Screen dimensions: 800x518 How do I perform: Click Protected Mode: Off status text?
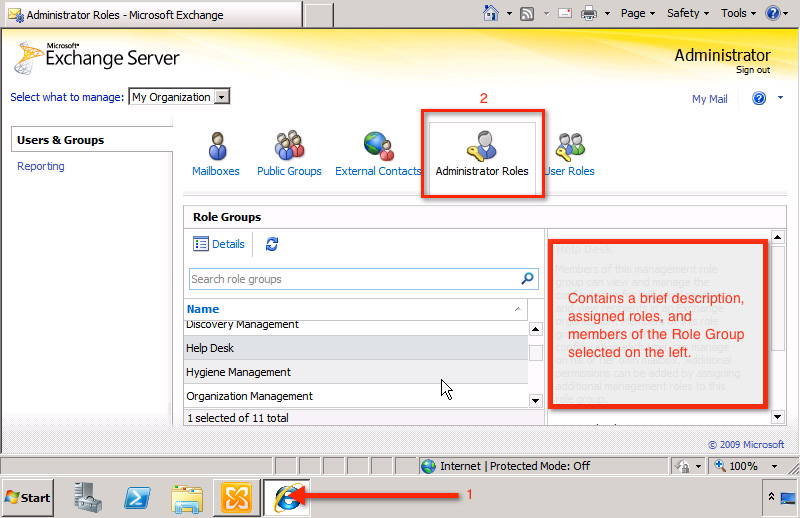540,466
